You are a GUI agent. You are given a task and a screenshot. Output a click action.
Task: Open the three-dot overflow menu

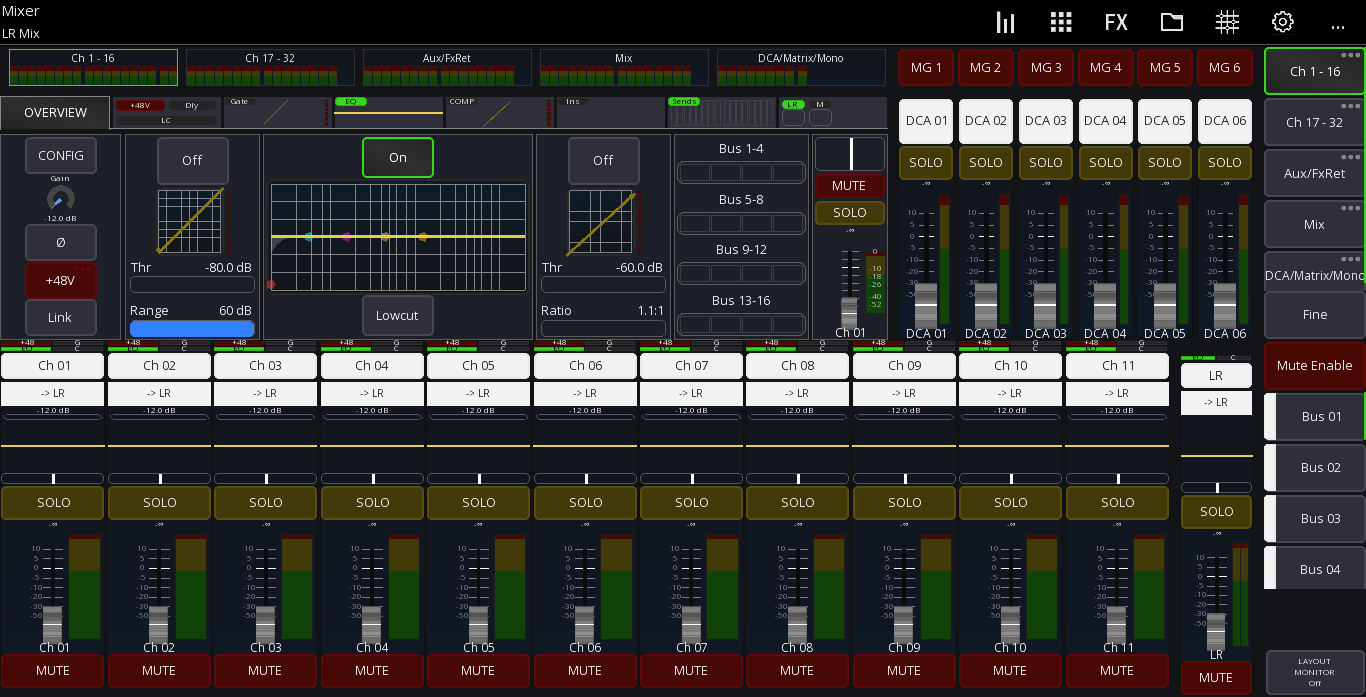(1338, 25)
